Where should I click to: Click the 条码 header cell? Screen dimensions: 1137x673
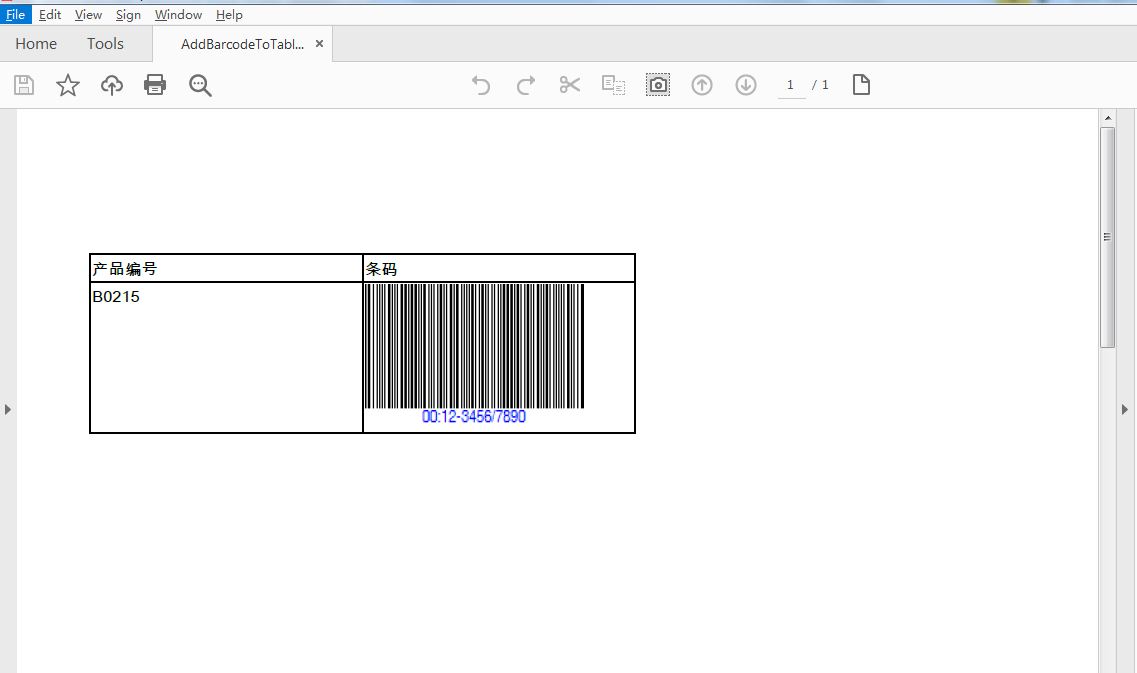(499, 268)
